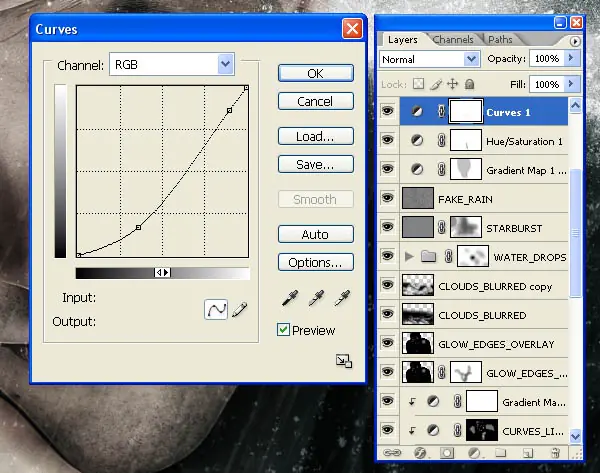Create new fill or adjustment layer

[x=474, y=453]
